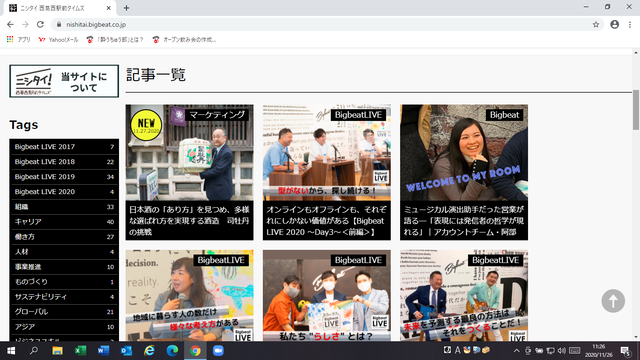Click the browser forward arrow

point(25,24)
